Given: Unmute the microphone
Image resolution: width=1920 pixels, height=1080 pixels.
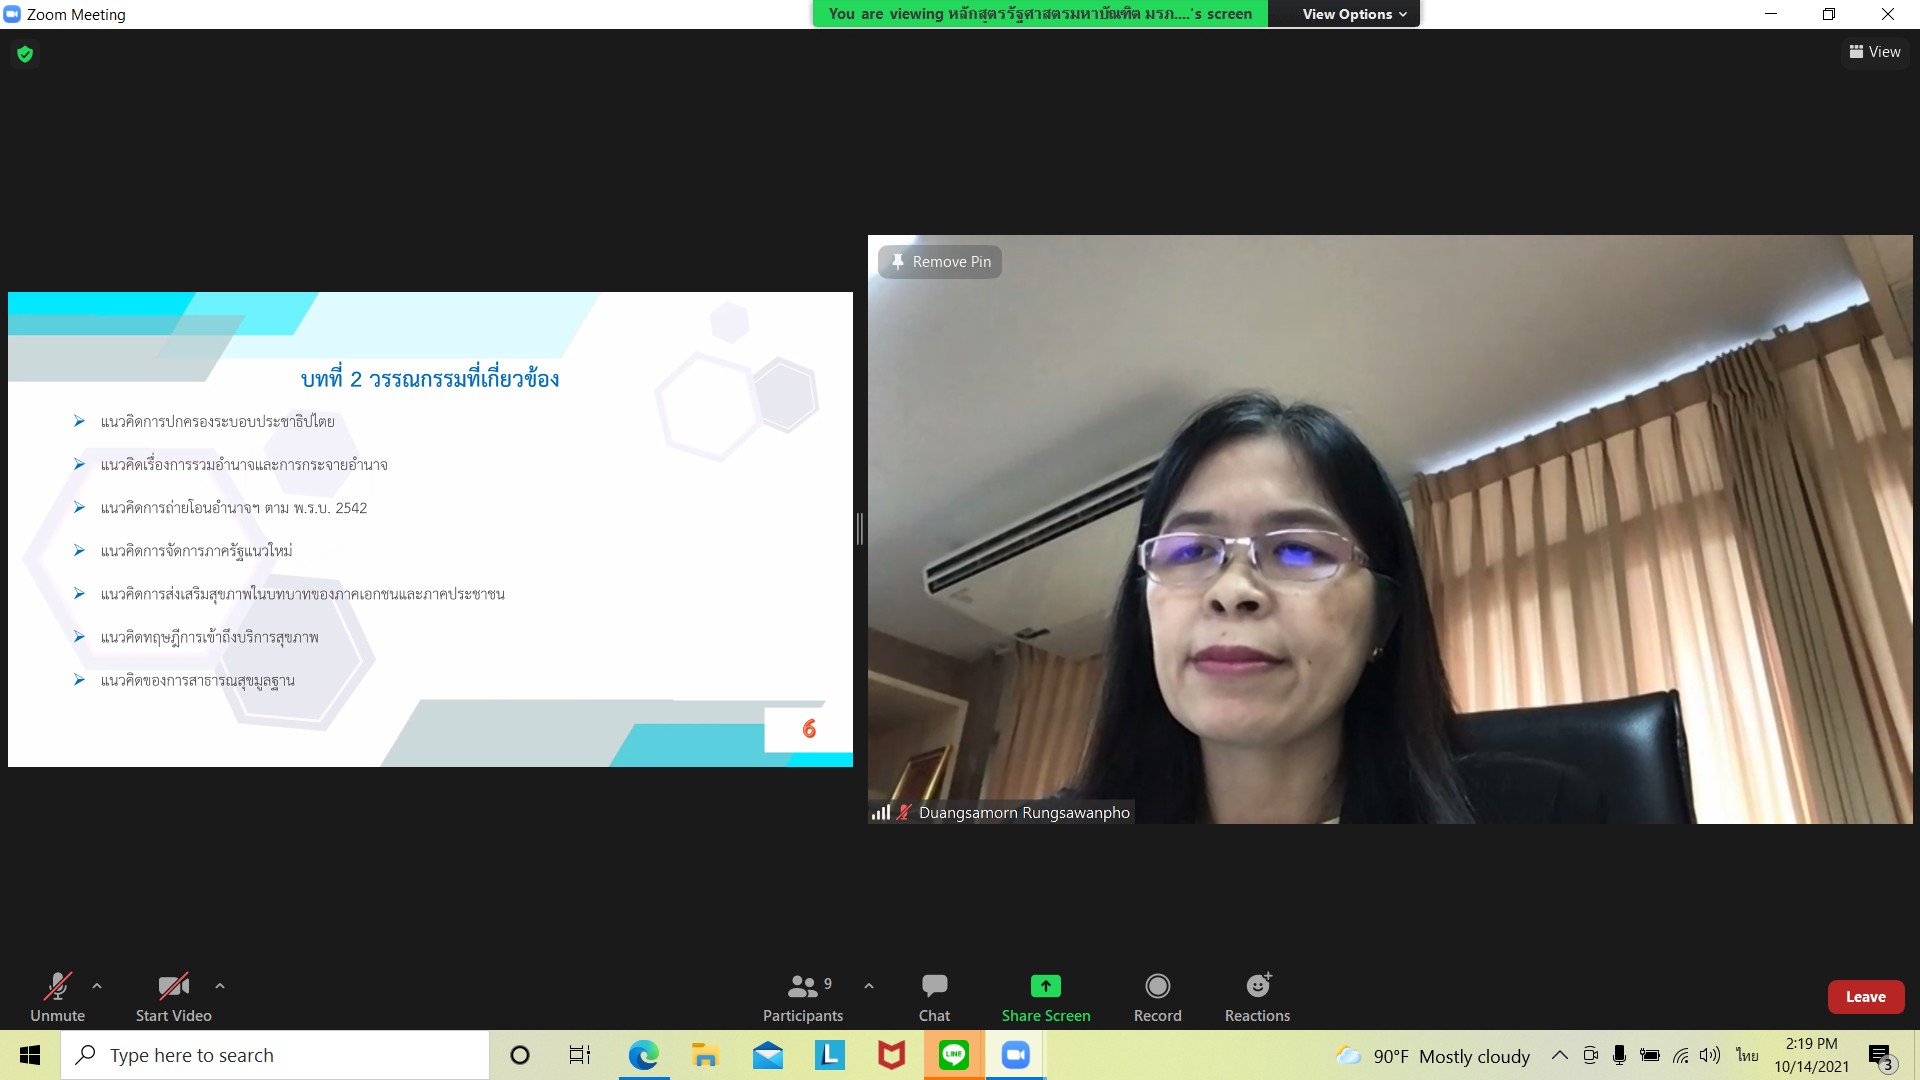Looking at the screenshot, I should 57,997.
